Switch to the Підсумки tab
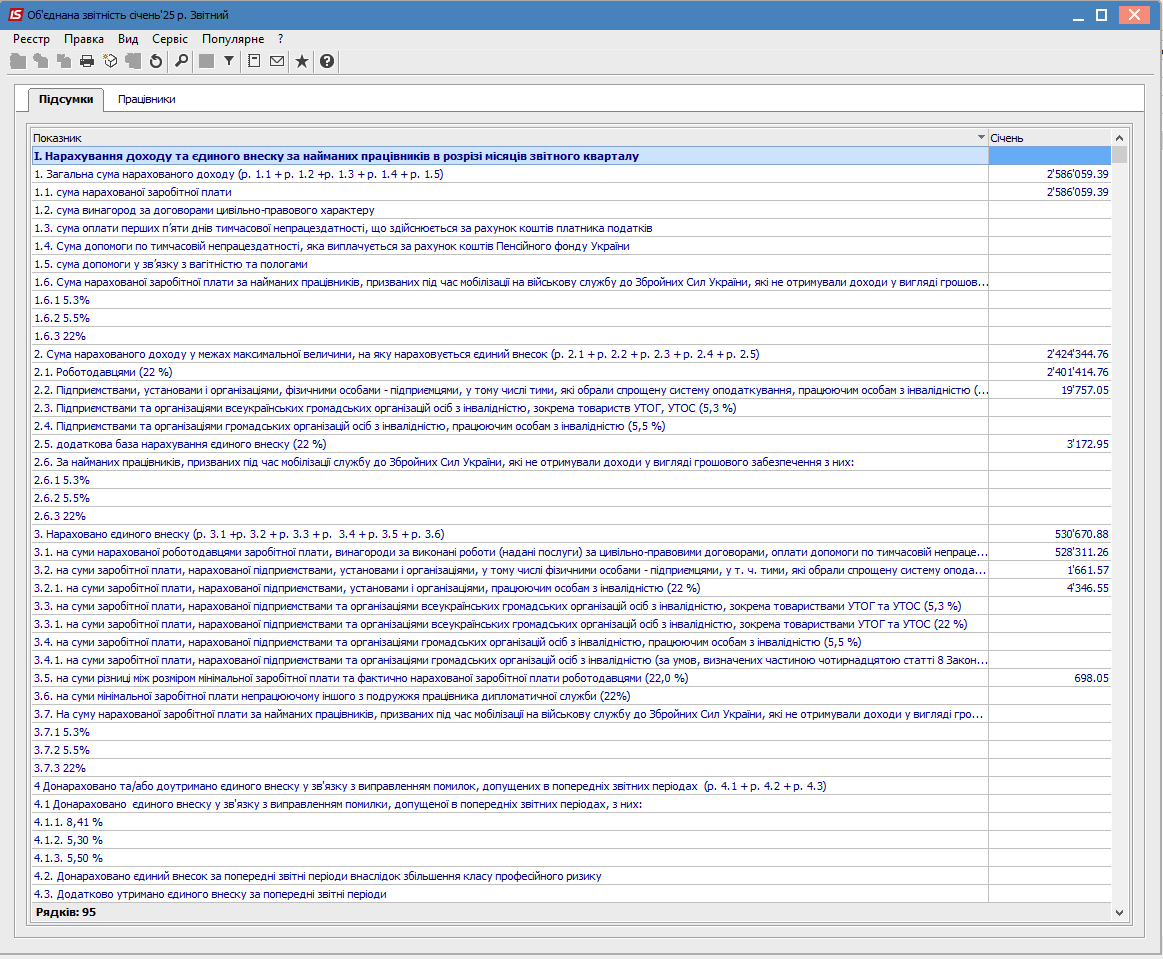Screen dimensions: 1163x959 66,99
